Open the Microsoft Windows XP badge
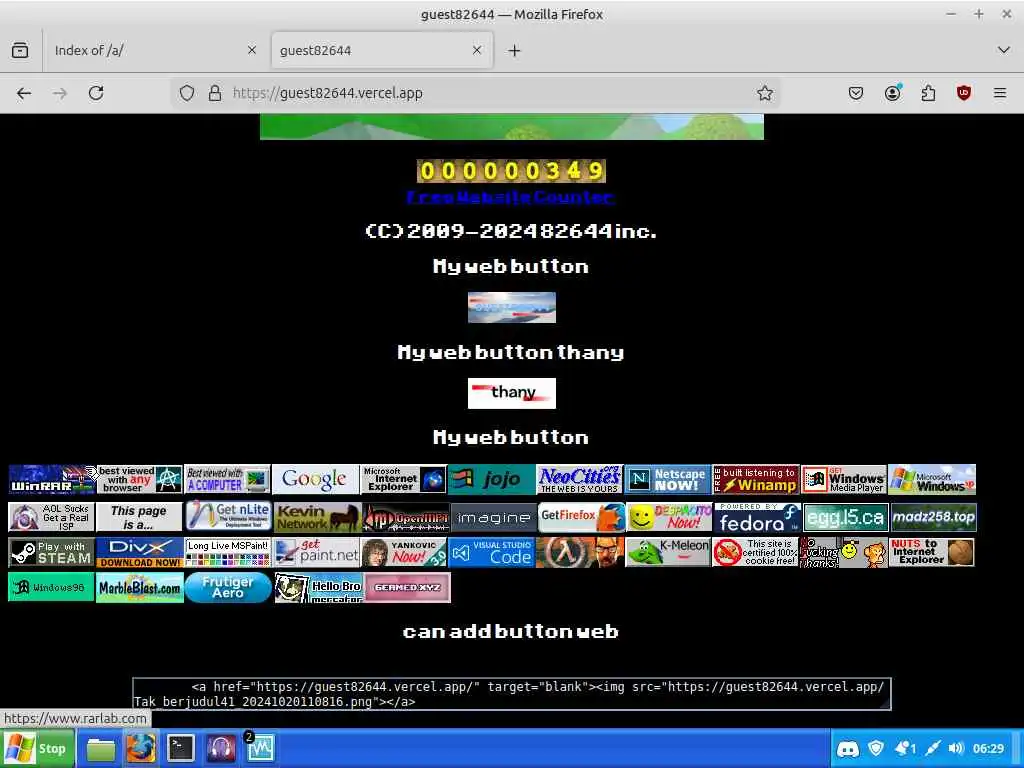1024x768 pixels. [932, 479]
